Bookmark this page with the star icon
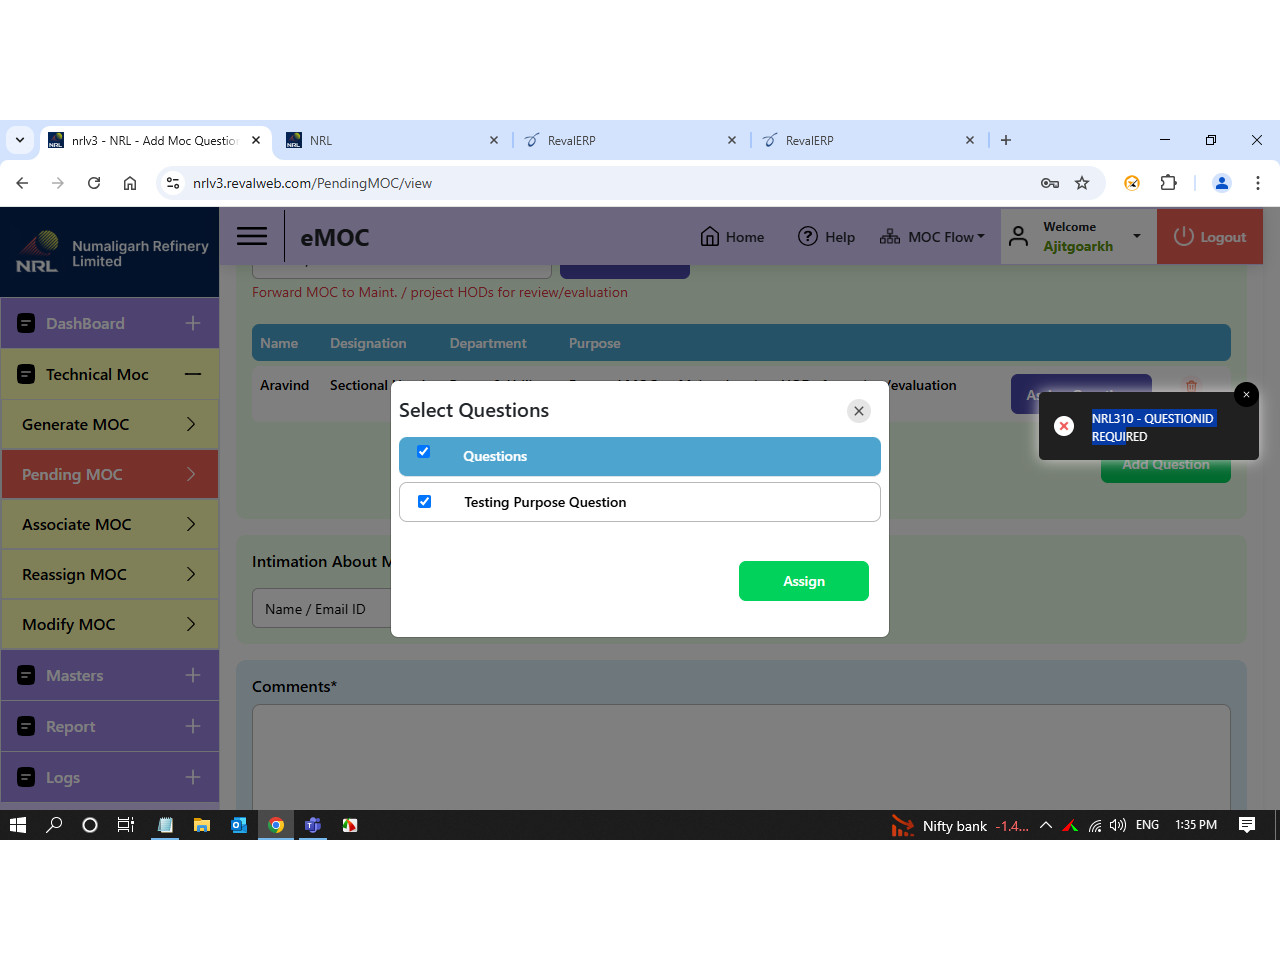Screen dimensions: 1280x960 click(1082, 183)
